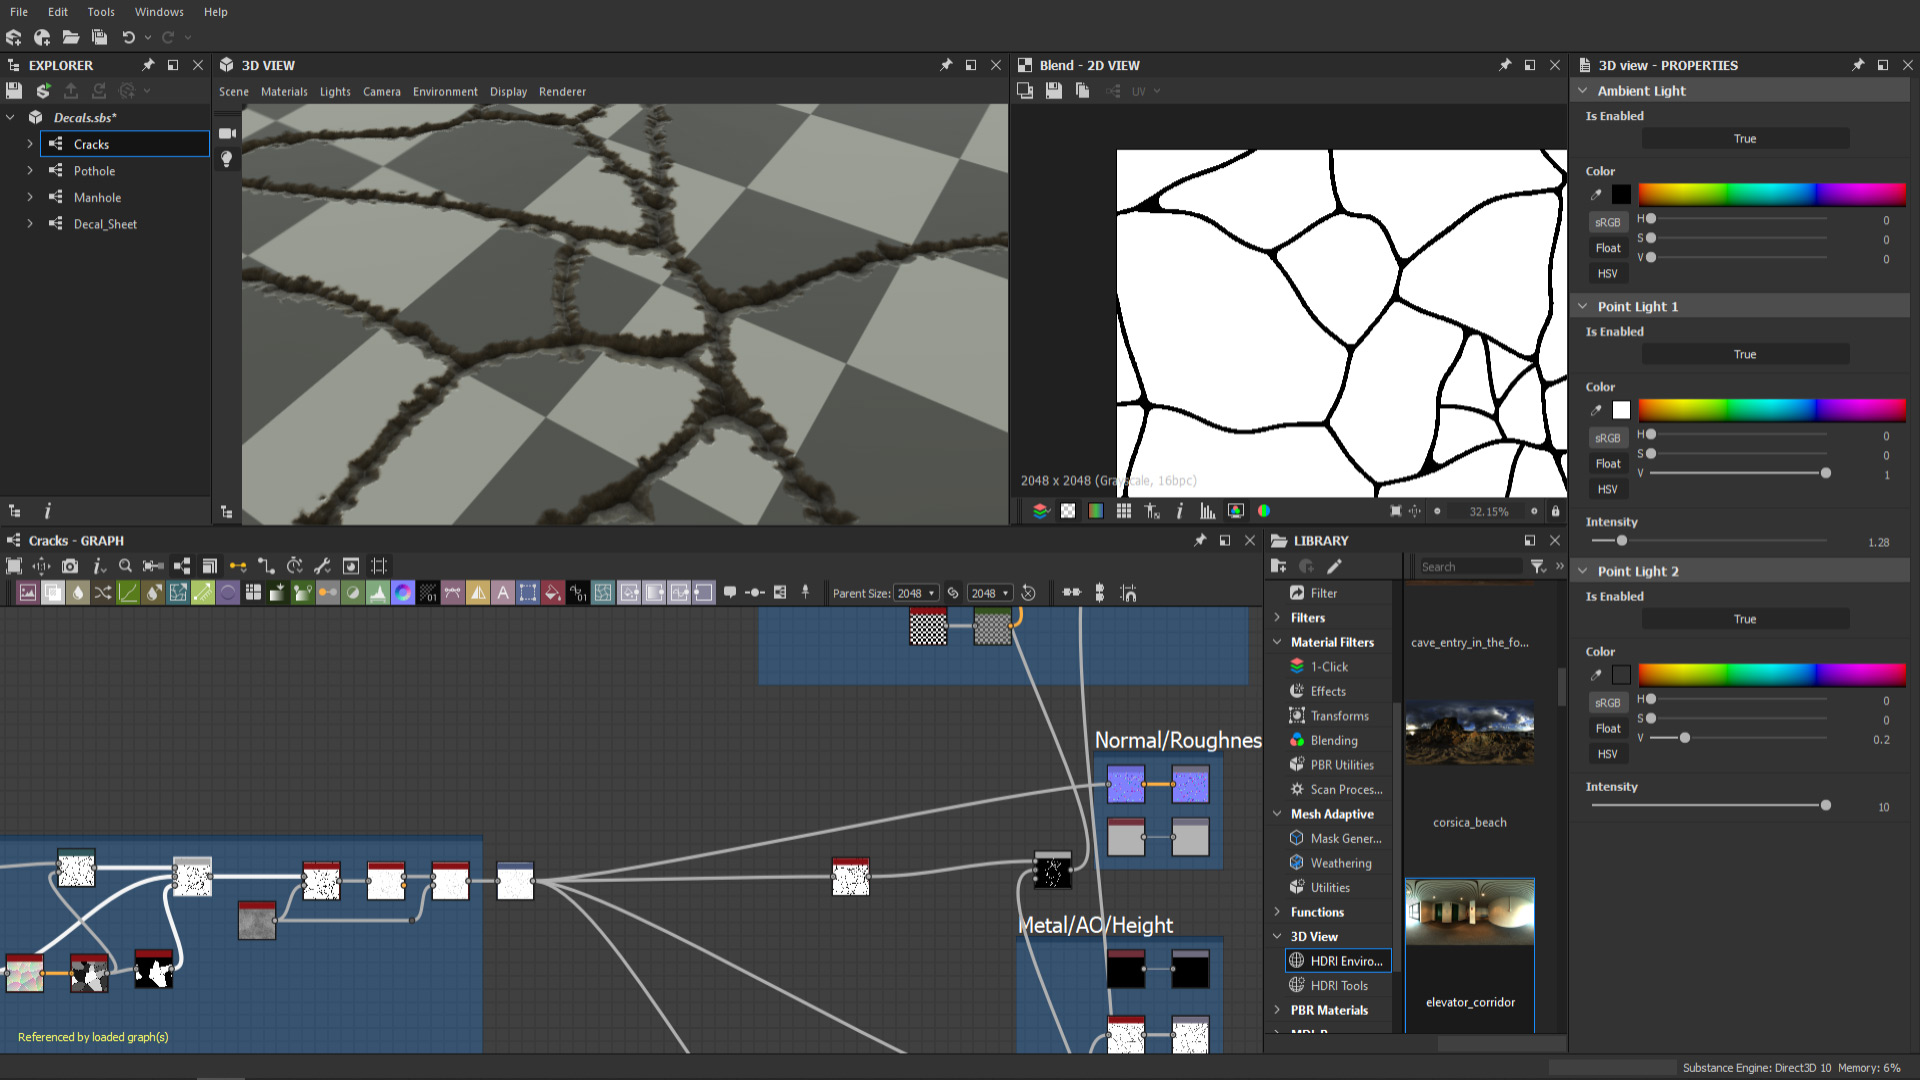Add a Levels node from toolbar

click(378, 593)
